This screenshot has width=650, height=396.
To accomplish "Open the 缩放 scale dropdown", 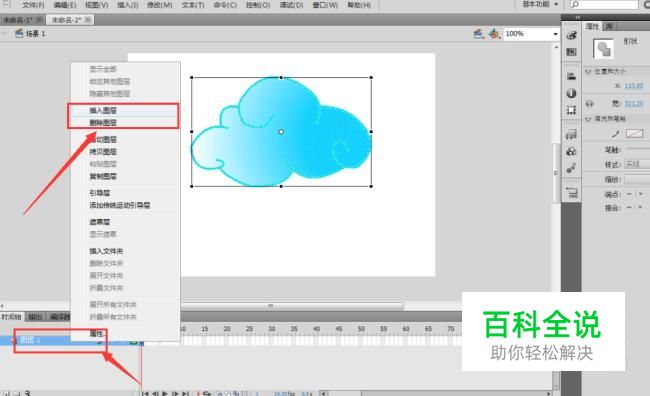I will [x=637, y=179].
